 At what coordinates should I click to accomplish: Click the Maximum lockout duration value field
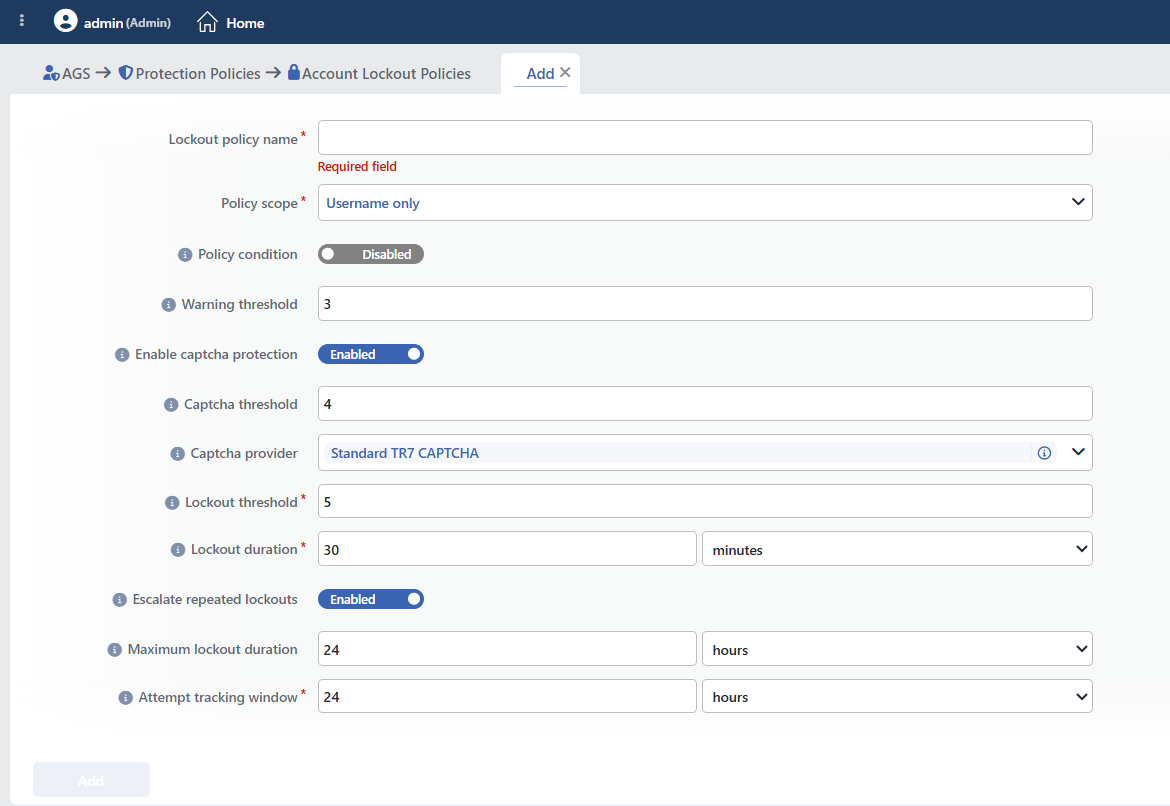pos(507,649)
